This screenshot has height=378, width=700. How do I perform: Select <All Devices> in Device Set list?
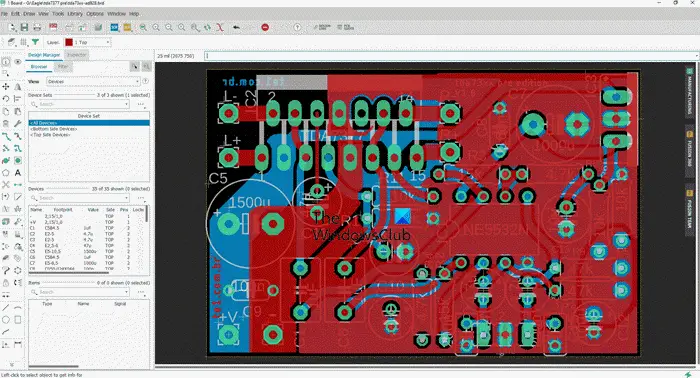point(89,123)
